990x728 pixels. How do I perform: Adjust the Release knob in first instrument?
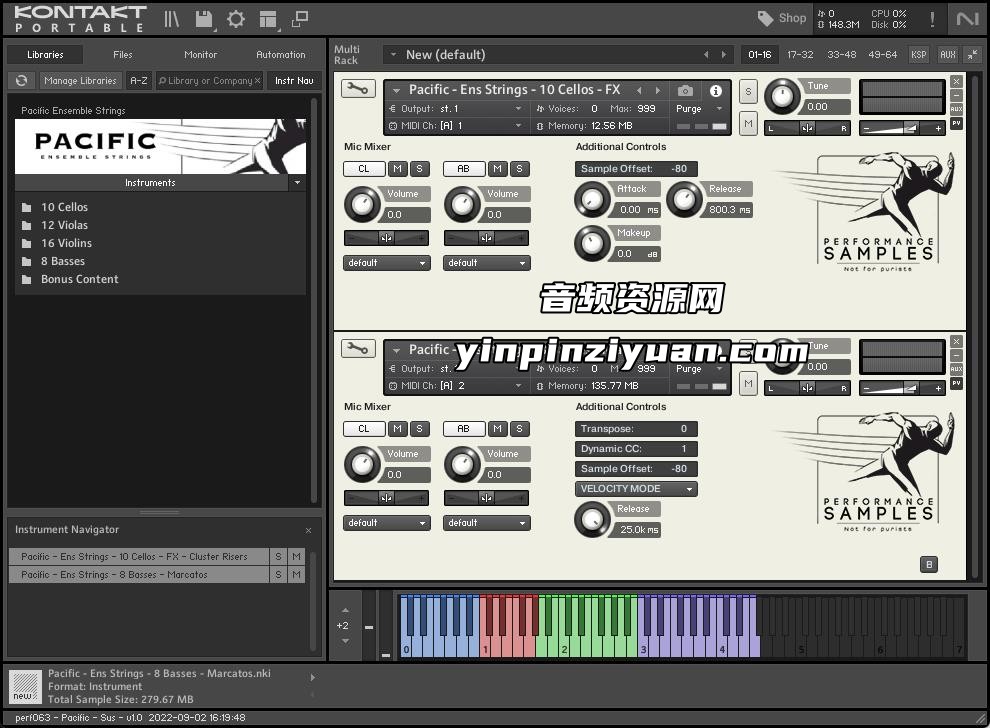685,199
